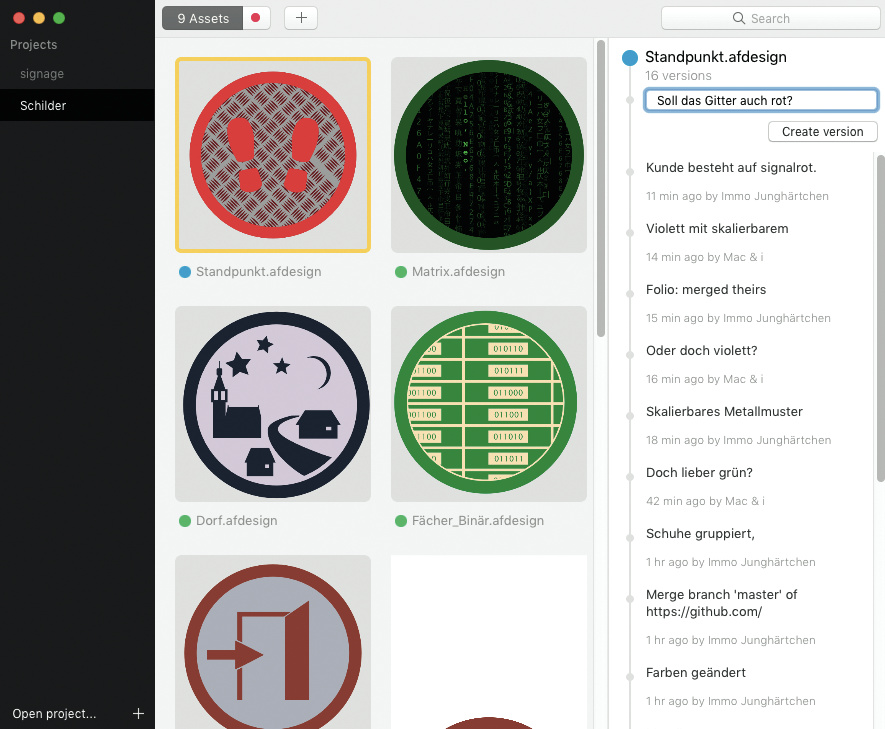Image resolution: width=885 pixels, height=729 pixels.
Task: Click the green status dot for Fächer_Binär.afdesign
Action: tap(401, 521)
